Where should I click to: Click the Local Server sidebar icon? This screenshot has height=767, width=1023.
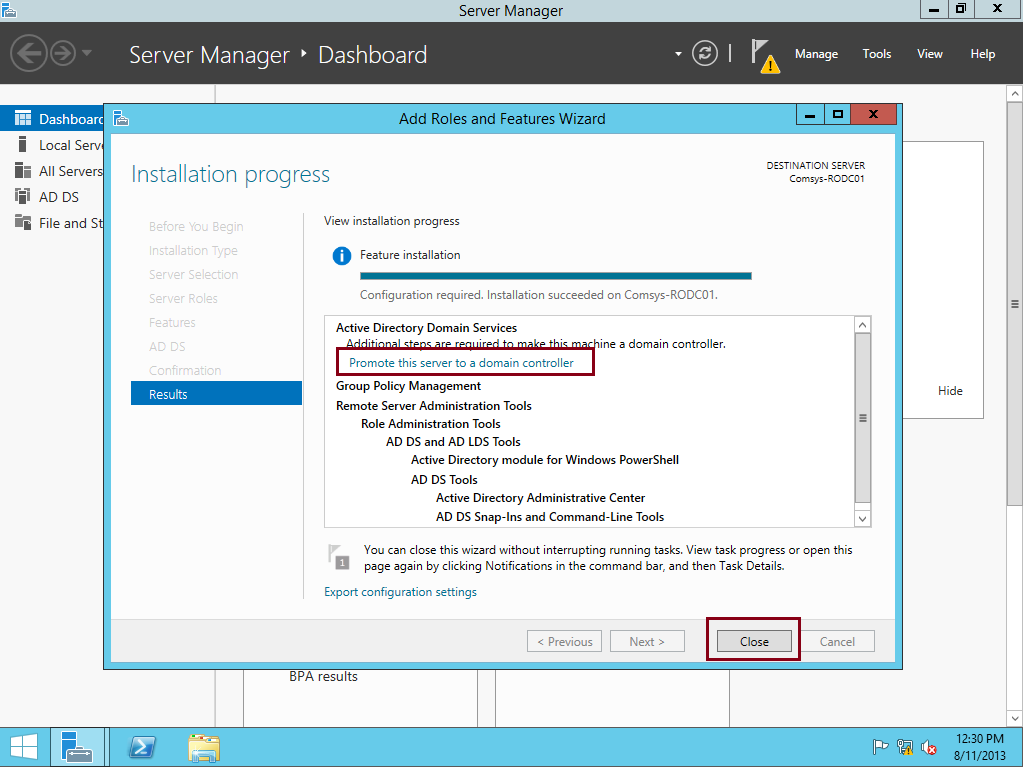tap(23, 144)
